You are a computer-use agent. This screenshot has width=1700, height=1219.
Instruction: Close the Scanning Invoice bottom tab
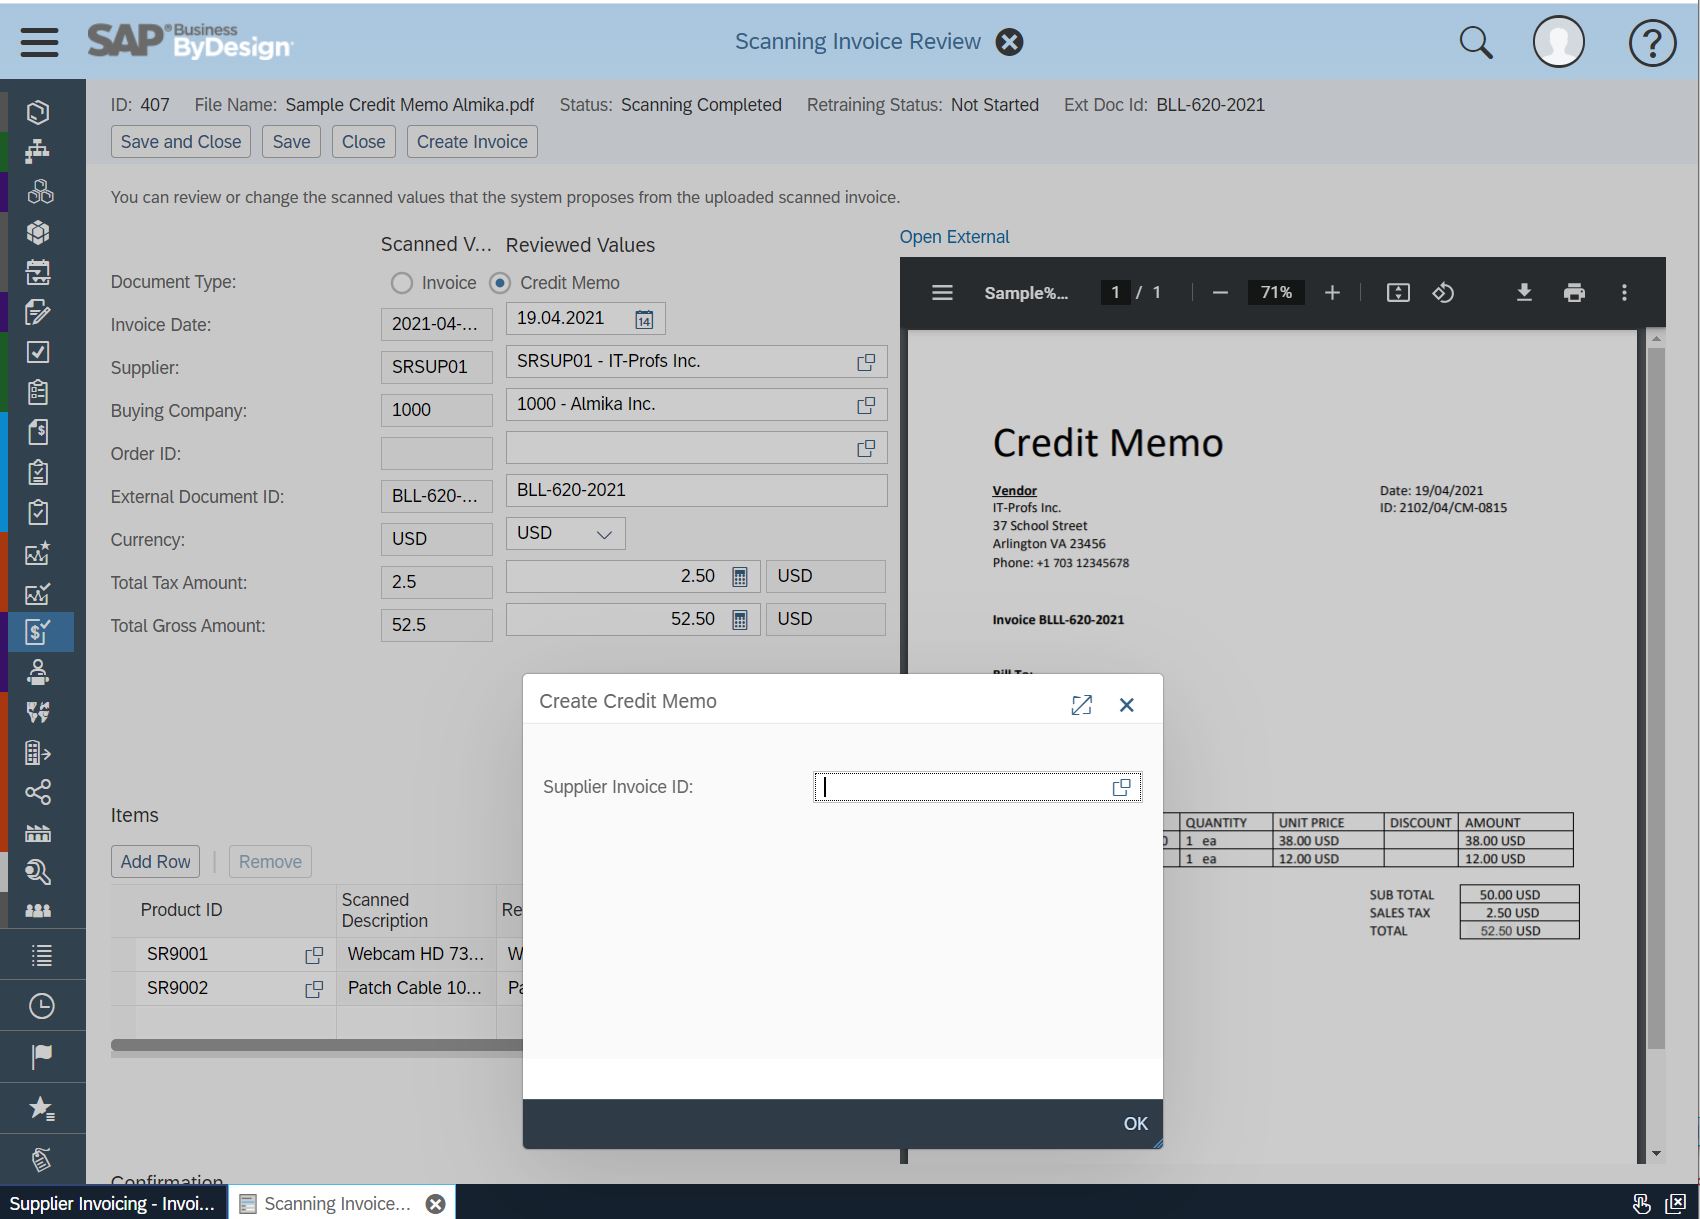coord(436,1204)
